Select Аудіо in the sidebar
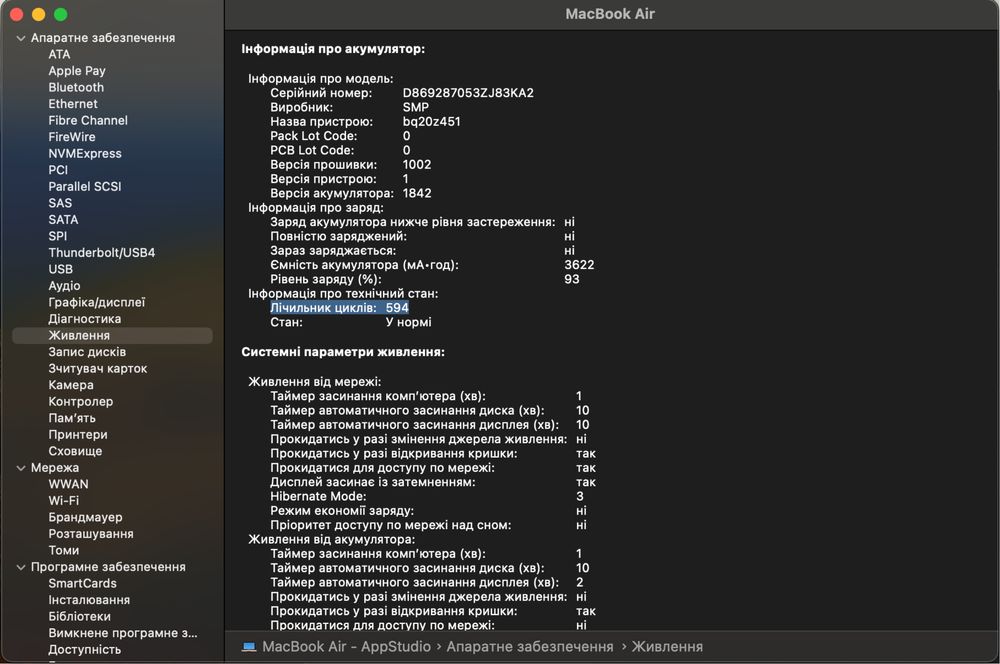The height and width of the screenshot is (664, 1000). 64,286
